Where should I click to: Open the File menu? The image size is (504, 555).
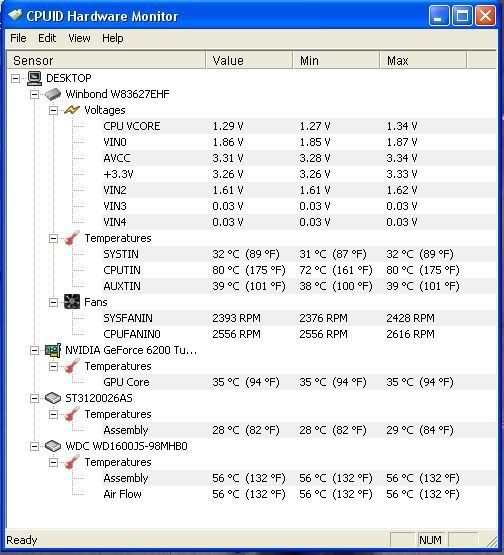point(18,38)
